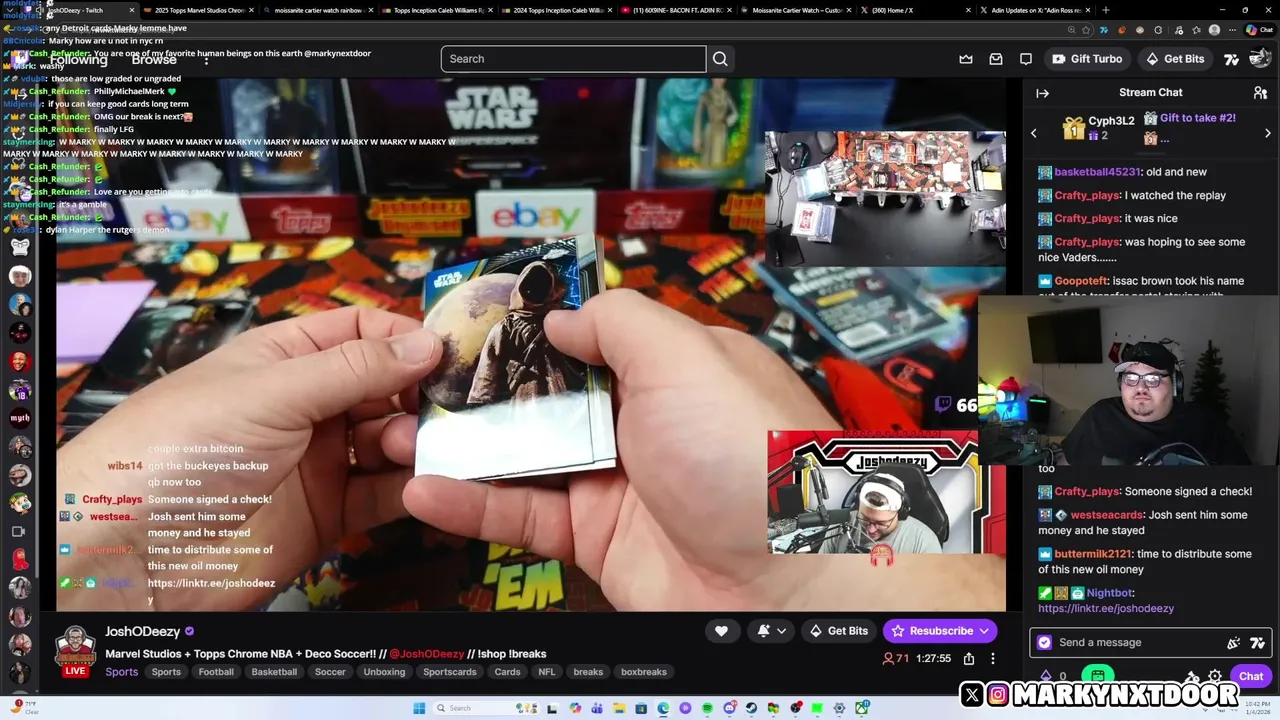Open Spotify from the taskbar

pyautogui.click(x=707, y=708)
